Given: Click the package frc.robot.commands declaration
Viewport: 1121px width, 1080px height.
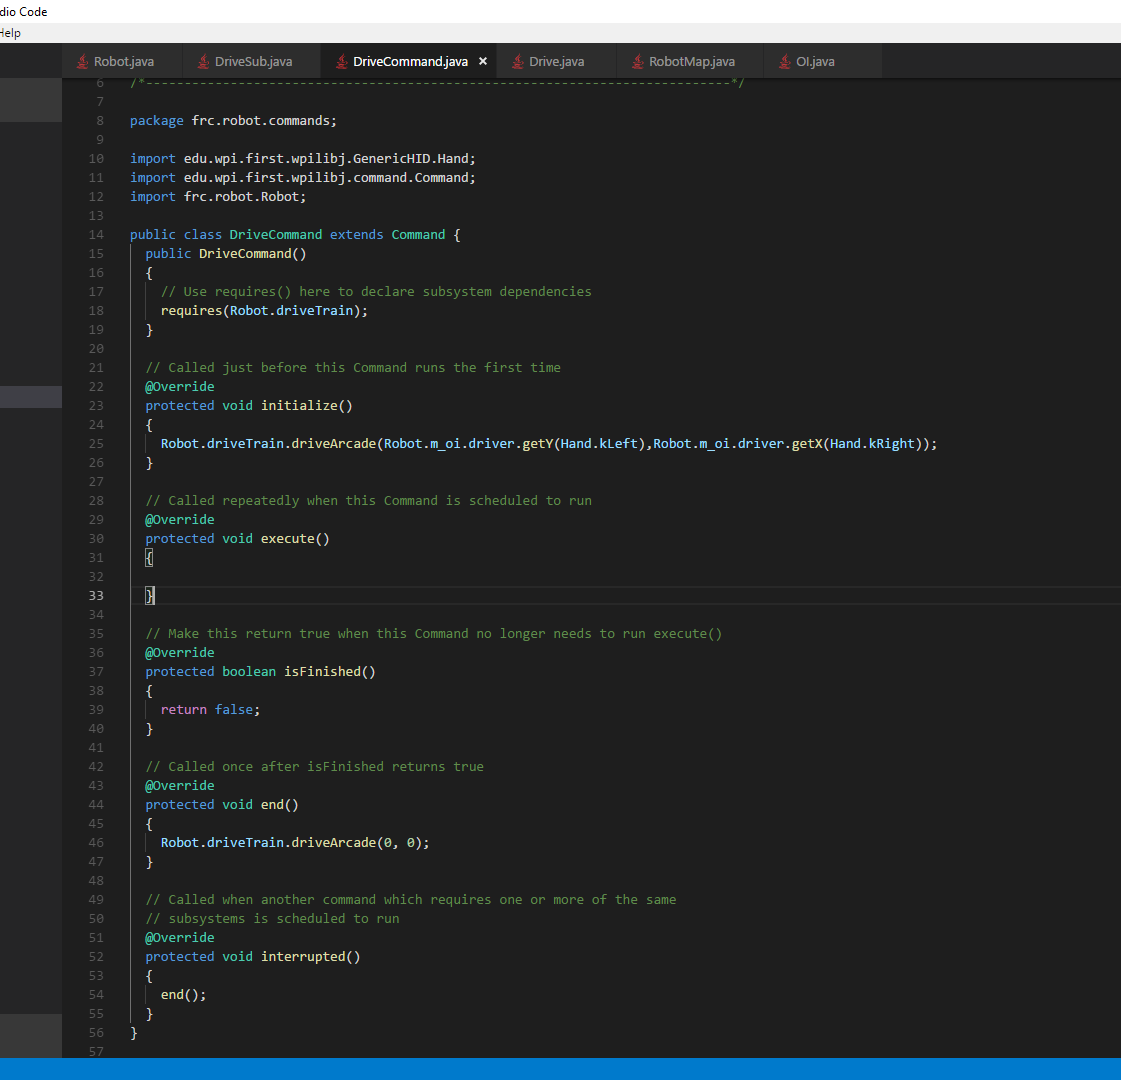Looking at the screenshot, I should 233,121.
